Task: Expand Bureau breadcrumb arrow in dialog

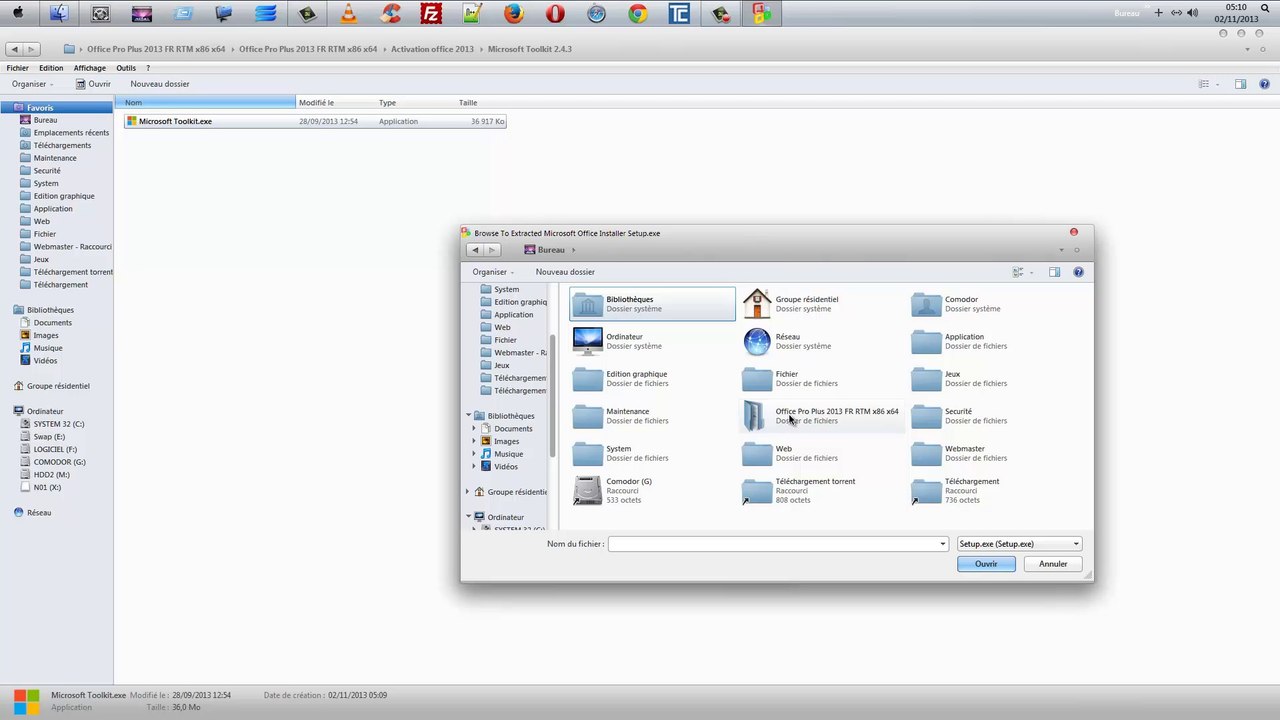Action: click(573, 250)
